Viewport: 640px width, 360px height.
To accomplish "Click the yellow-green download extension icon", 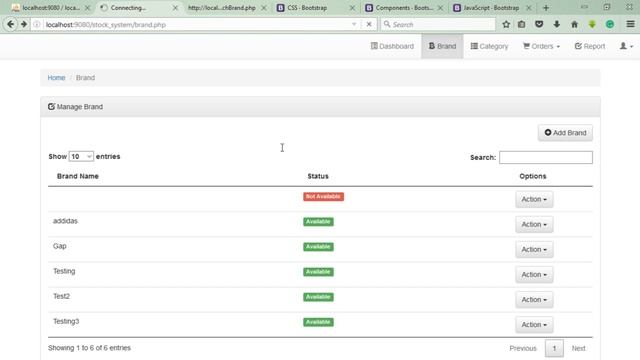I will [592, 24].
